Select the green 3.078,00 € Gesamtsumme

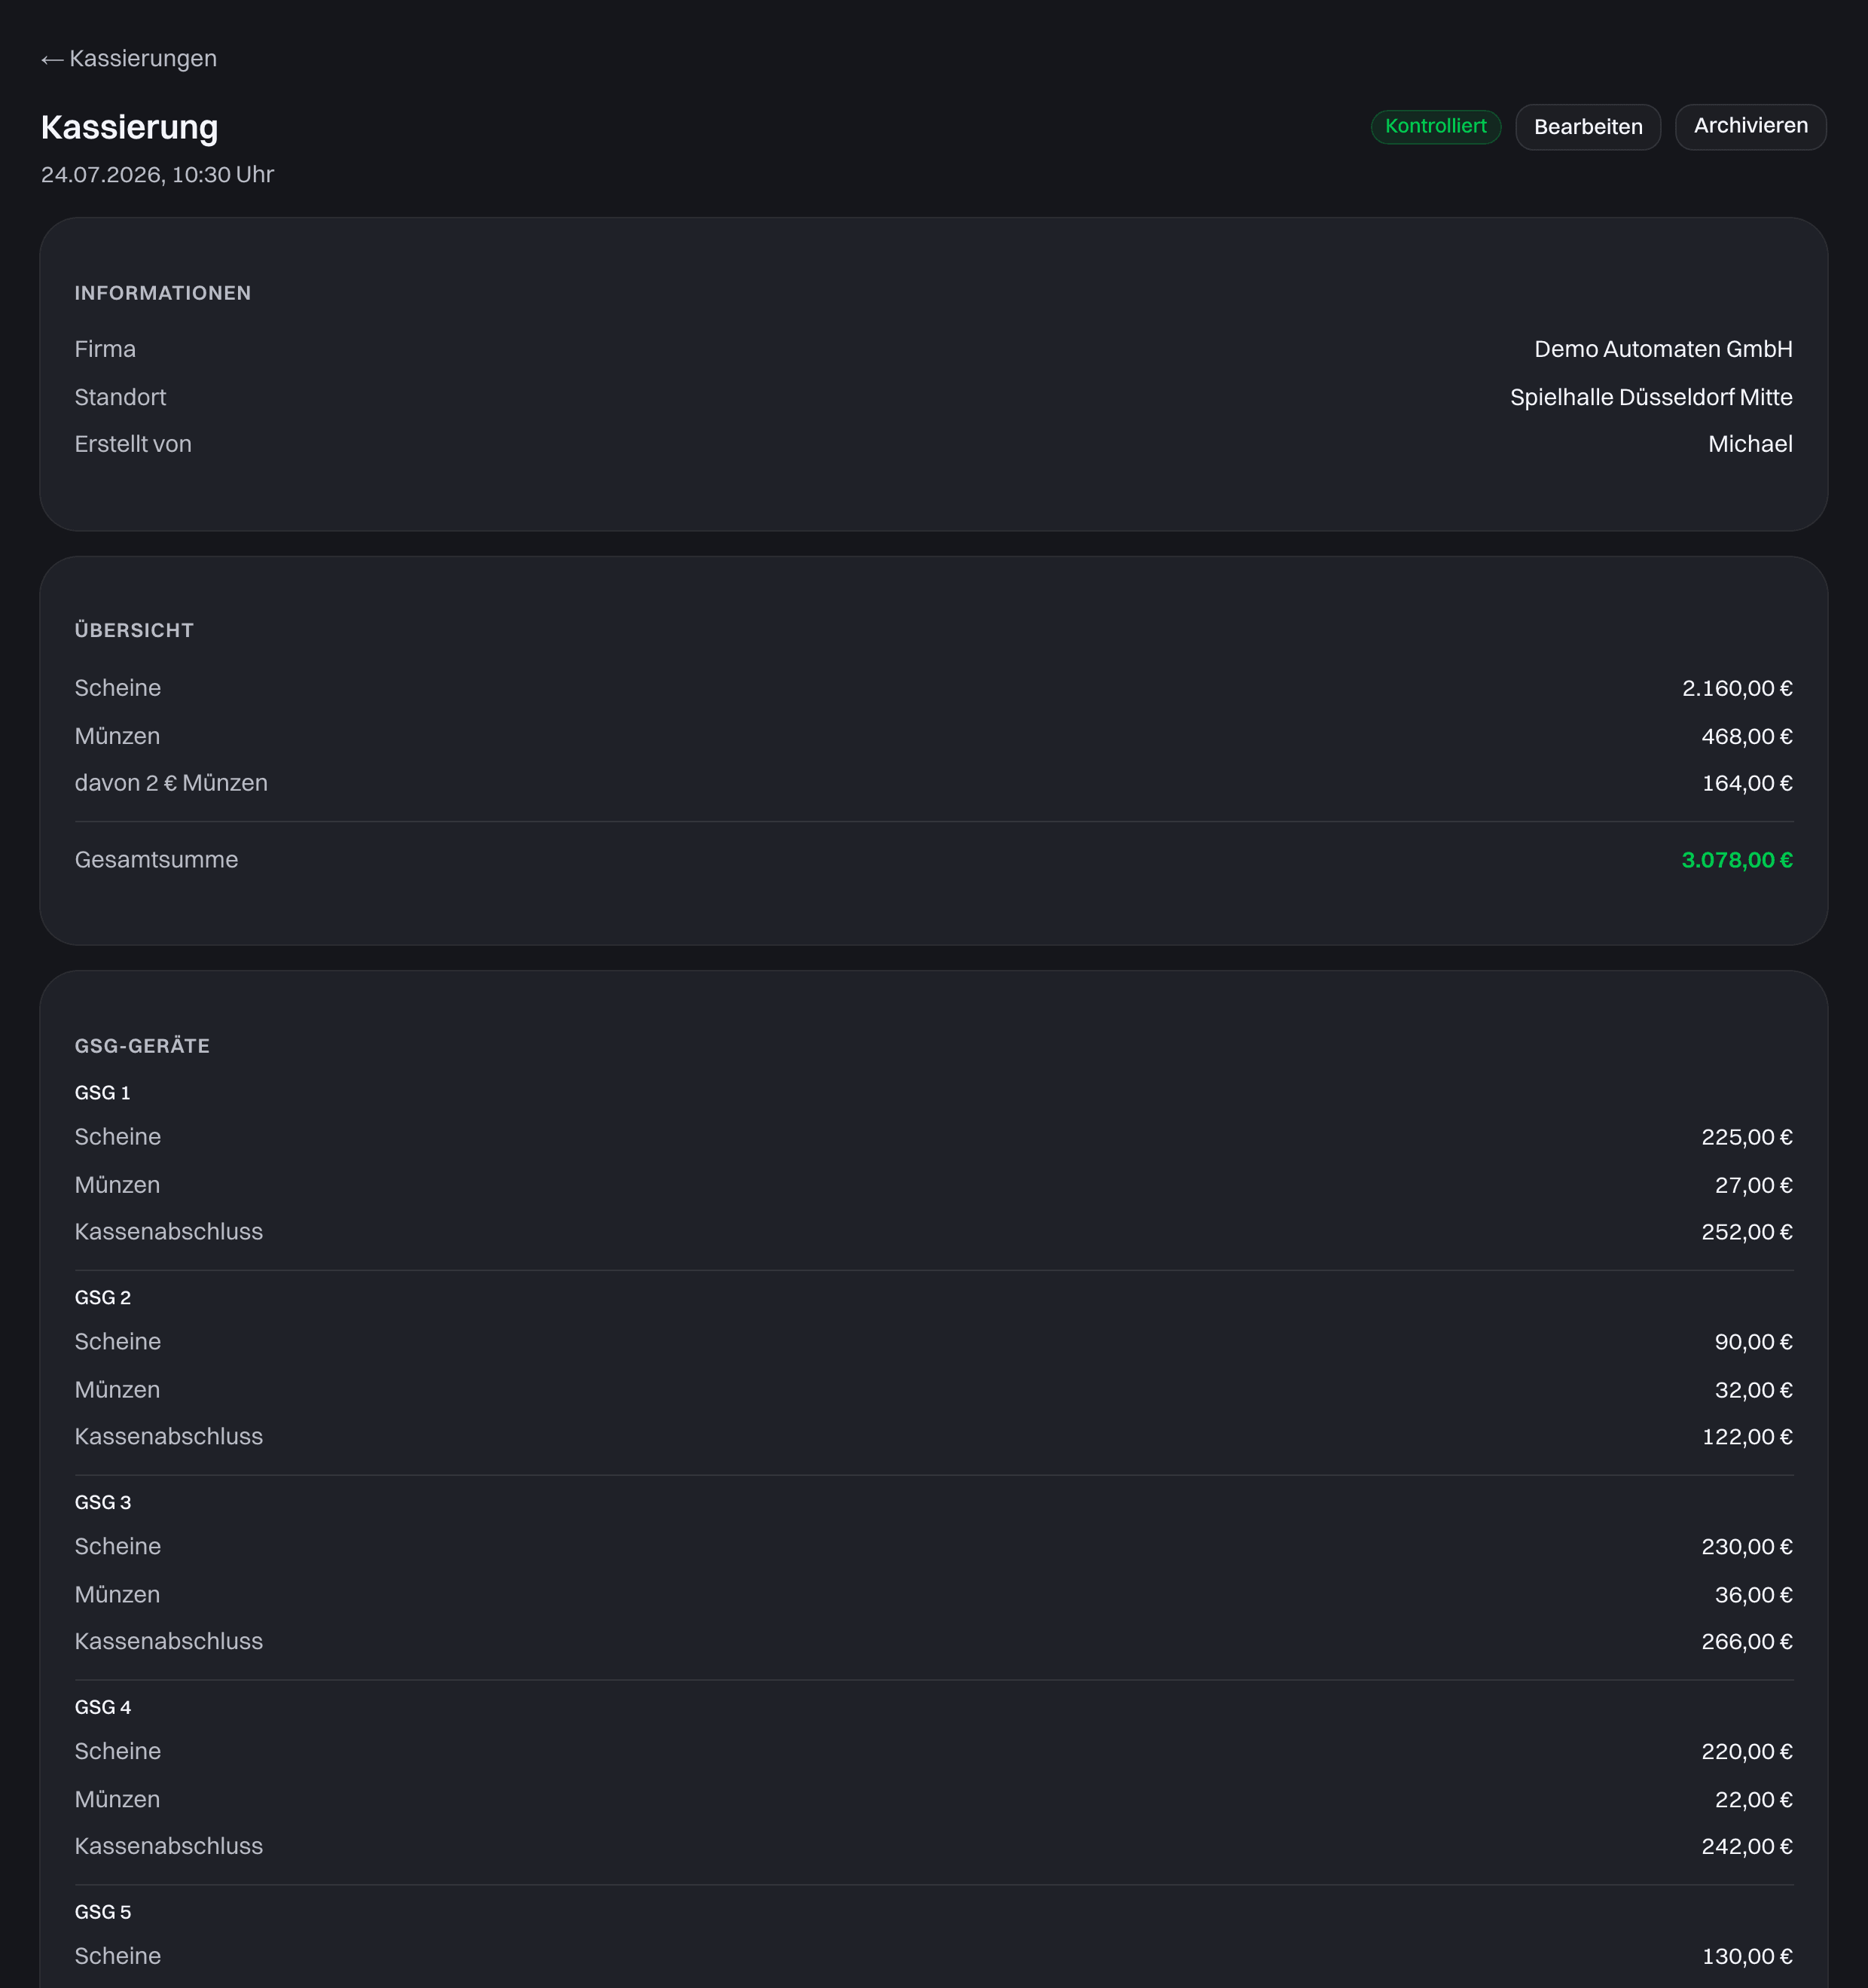1737,860
